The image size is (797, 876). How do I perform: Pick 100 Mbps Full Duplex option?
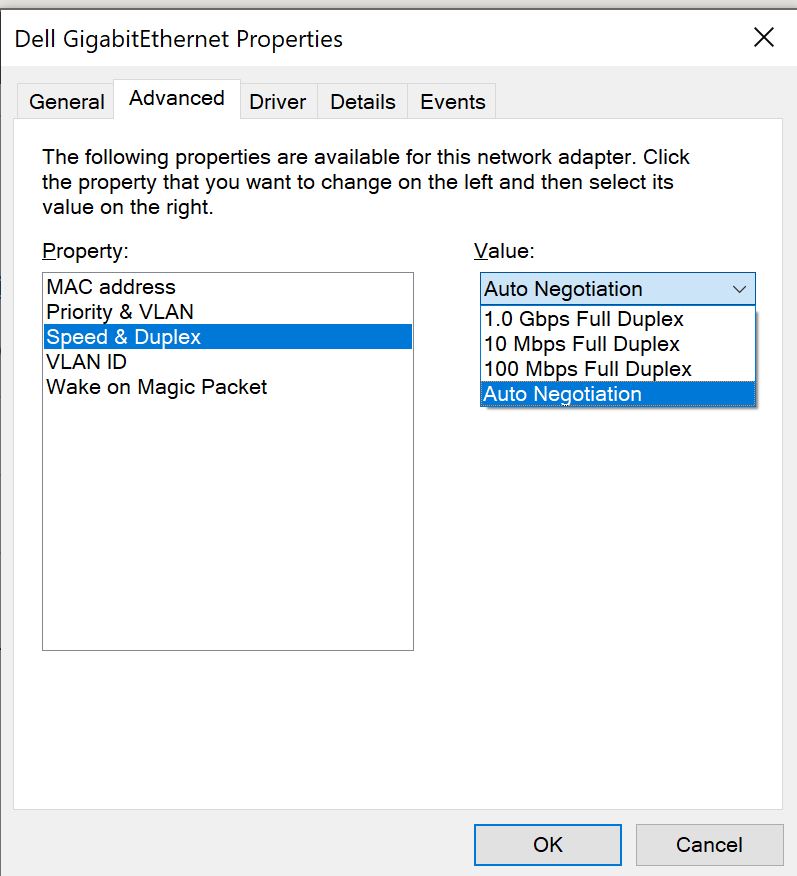(x=587, y=369)
